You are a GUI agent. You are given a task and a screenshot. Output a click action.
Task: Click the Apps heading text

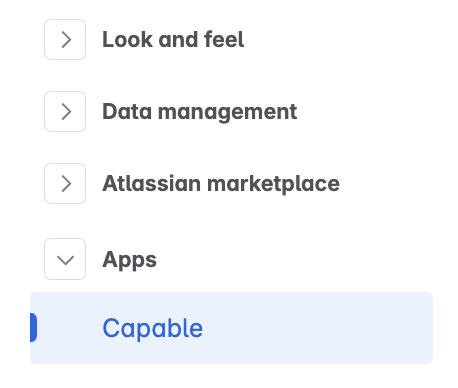(129, 260)
